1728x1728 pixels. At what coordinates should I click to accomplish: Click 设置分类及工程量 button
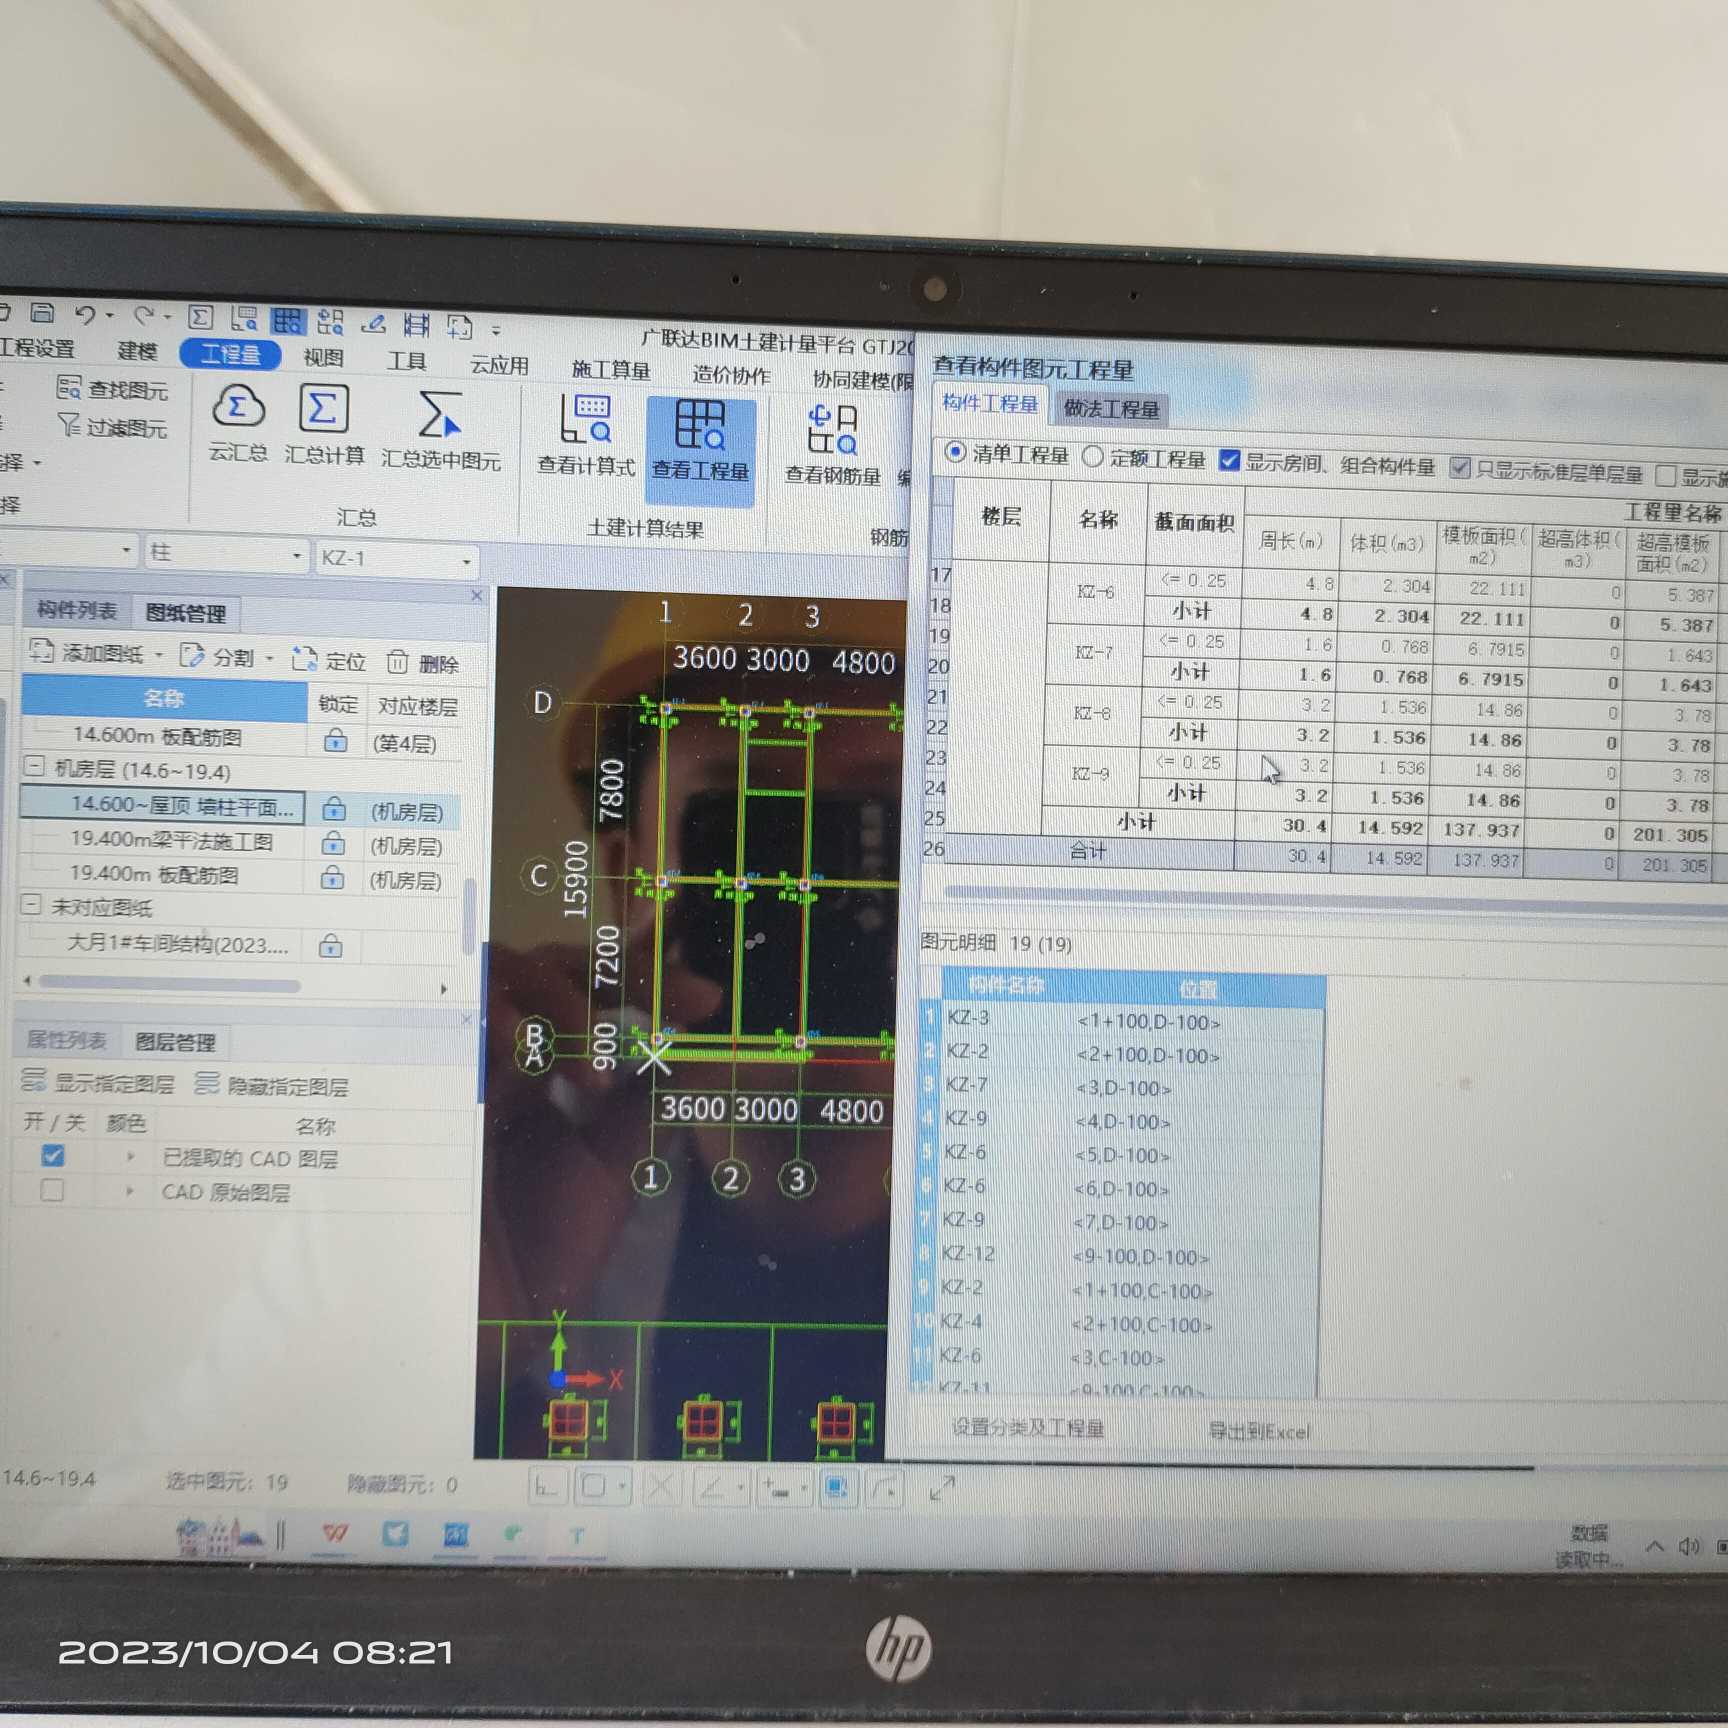coord(1027,1427)
